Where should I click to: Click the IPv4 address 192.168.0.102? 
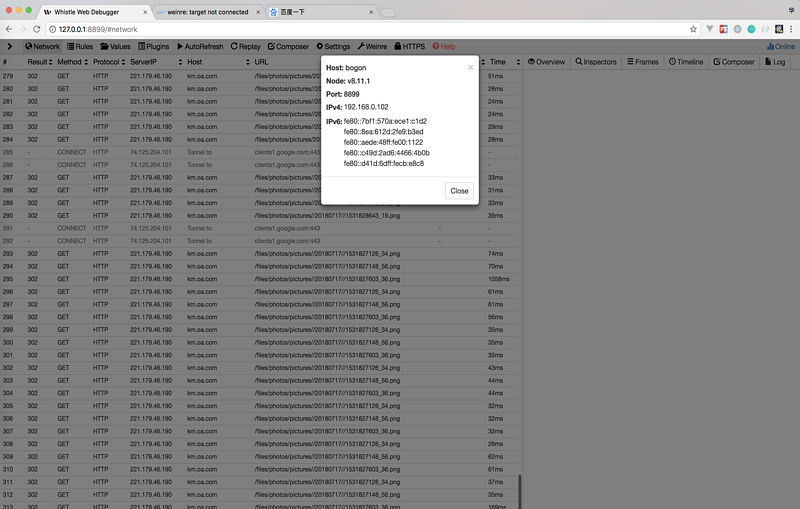[x=366, y=107]
